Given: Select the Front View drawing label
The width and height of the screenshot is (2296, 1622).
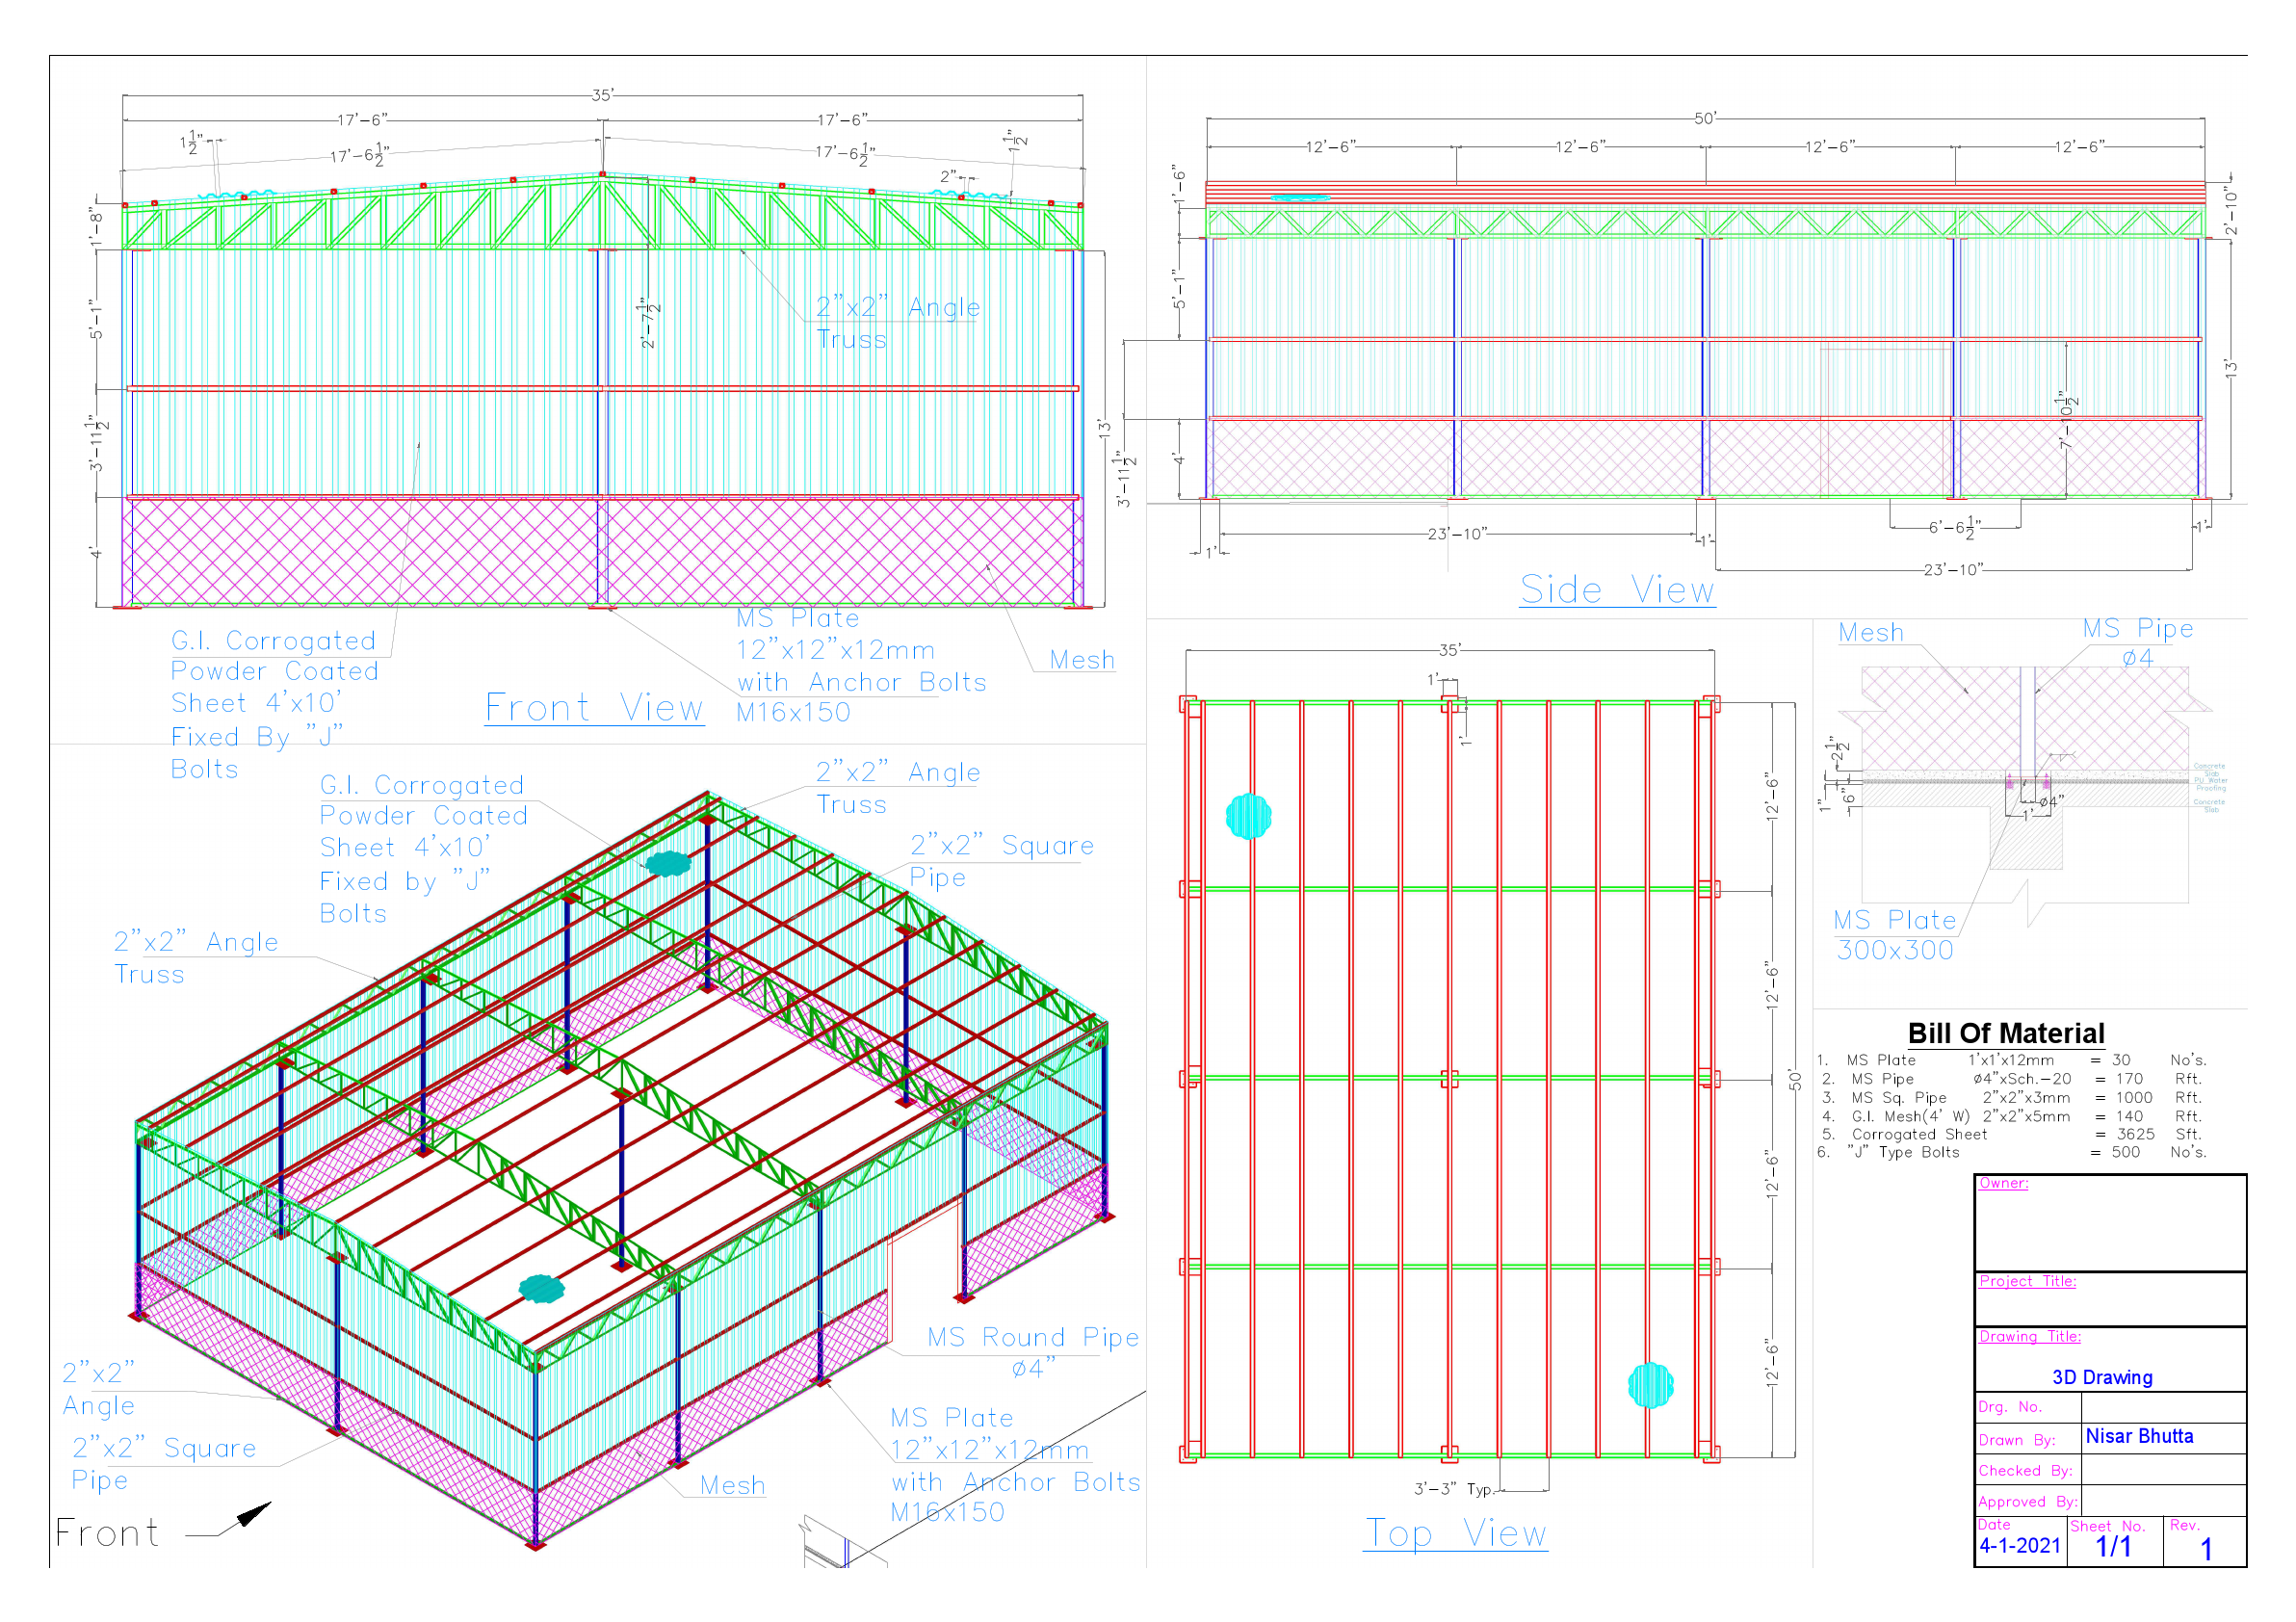Looking at the screenshot, I should [594, 710].
